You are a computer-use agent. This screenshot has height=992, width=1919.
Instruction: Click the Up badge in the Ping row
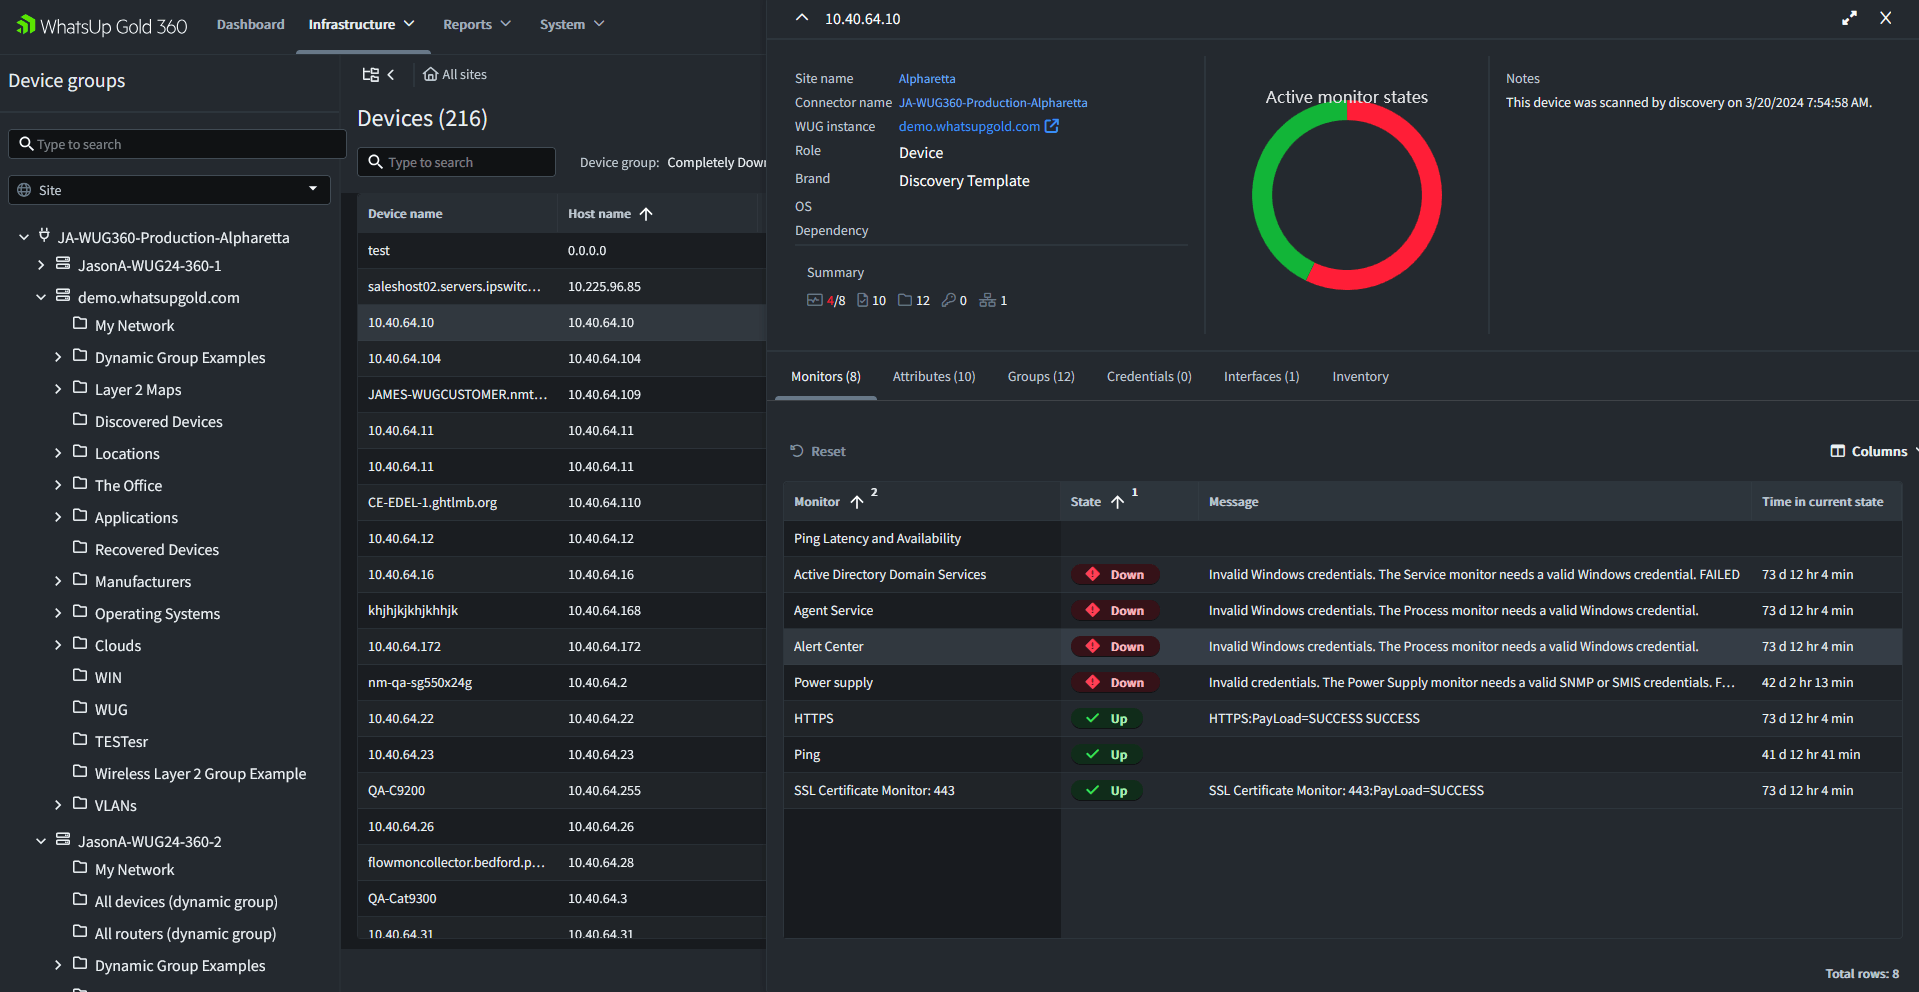1105,755
